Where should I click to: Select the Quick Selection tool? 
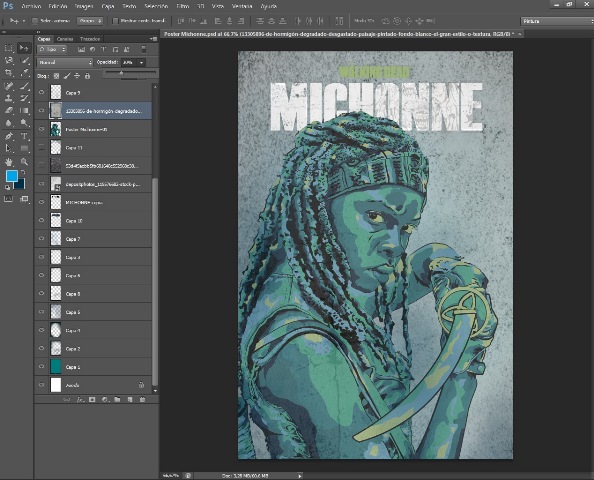[x=24, y=60]
